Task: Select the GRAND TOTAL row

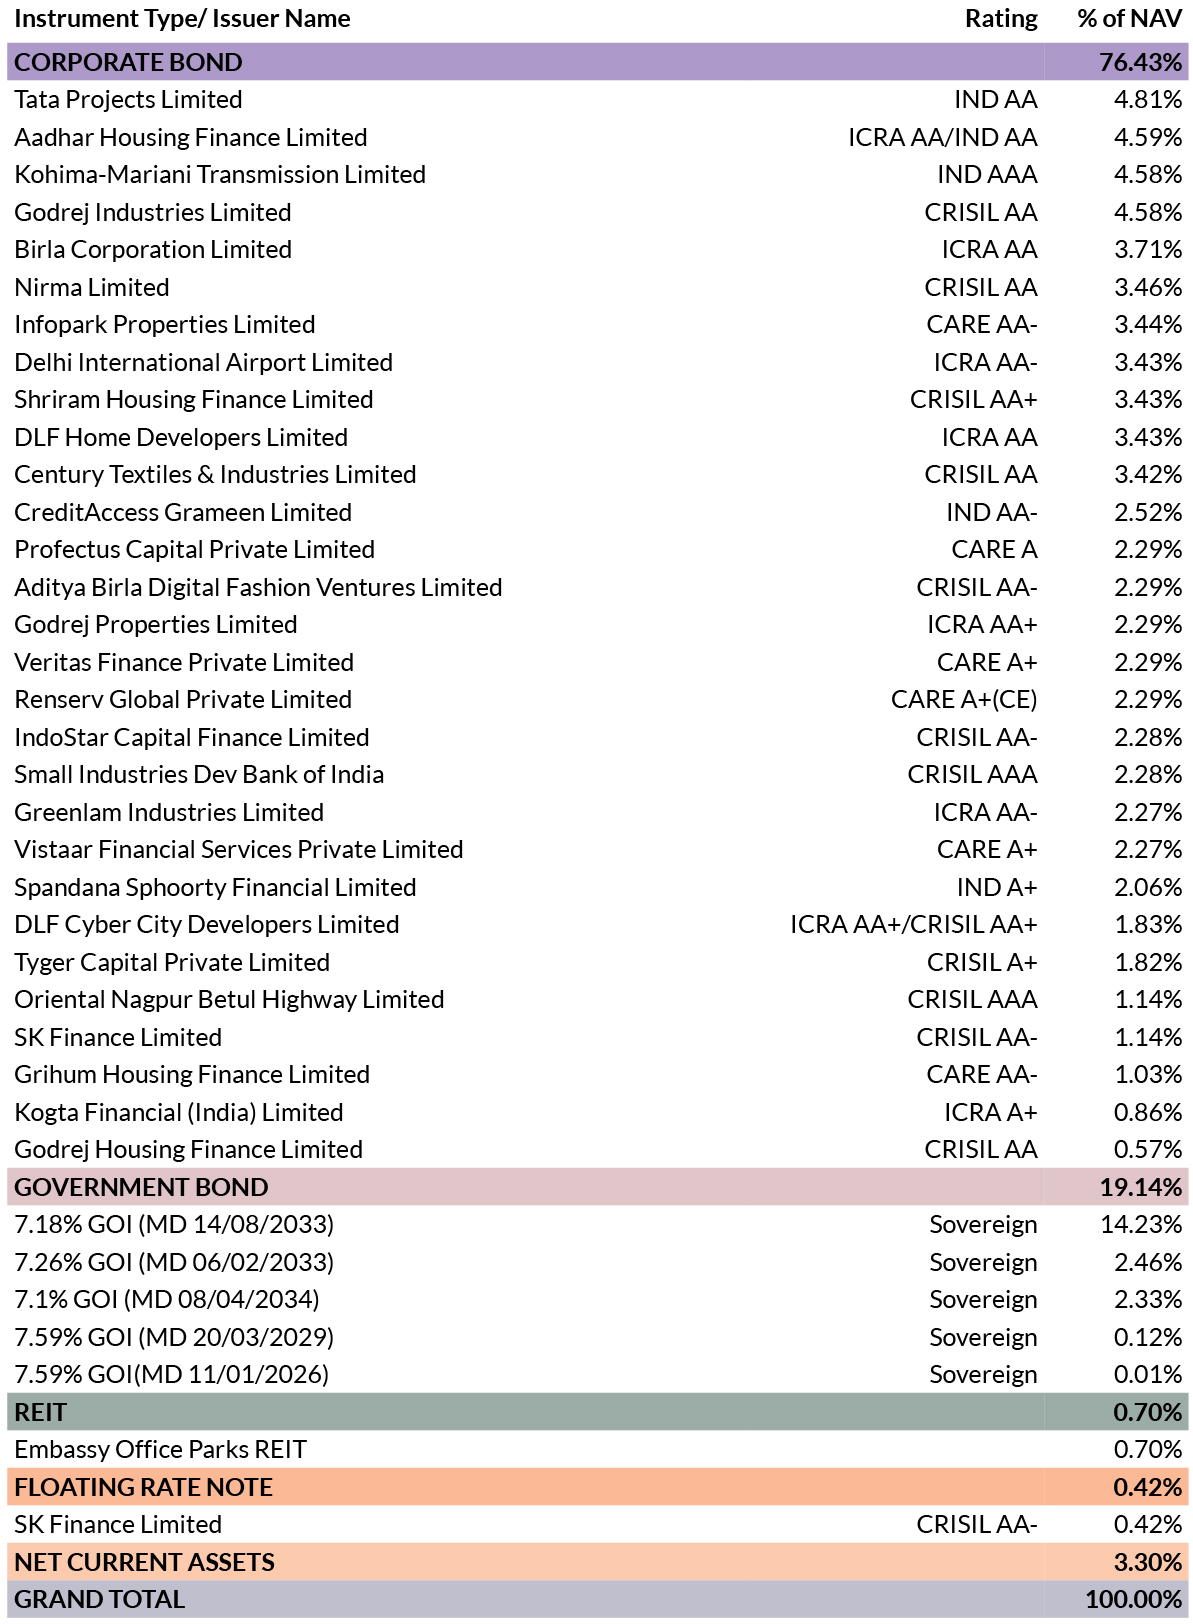Action: point(597,1600)
